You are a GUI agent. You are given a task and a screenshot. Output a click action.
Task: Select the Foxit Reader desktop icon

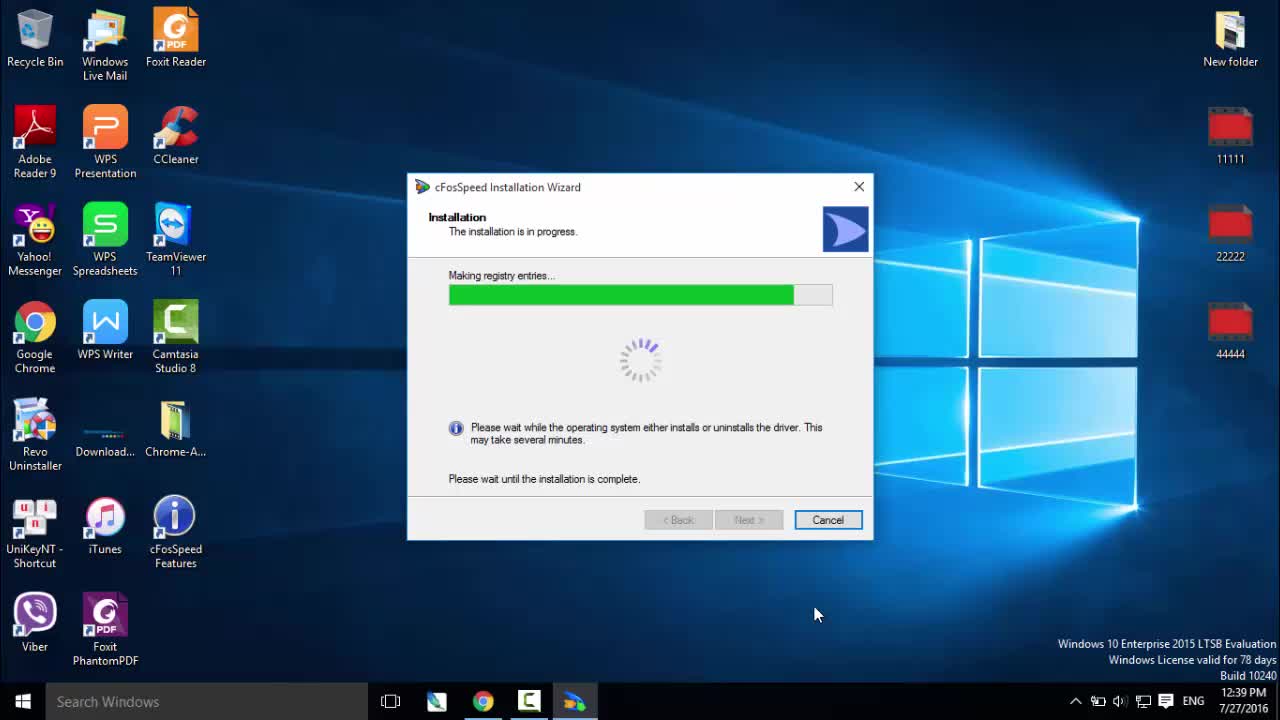point(176,40)
